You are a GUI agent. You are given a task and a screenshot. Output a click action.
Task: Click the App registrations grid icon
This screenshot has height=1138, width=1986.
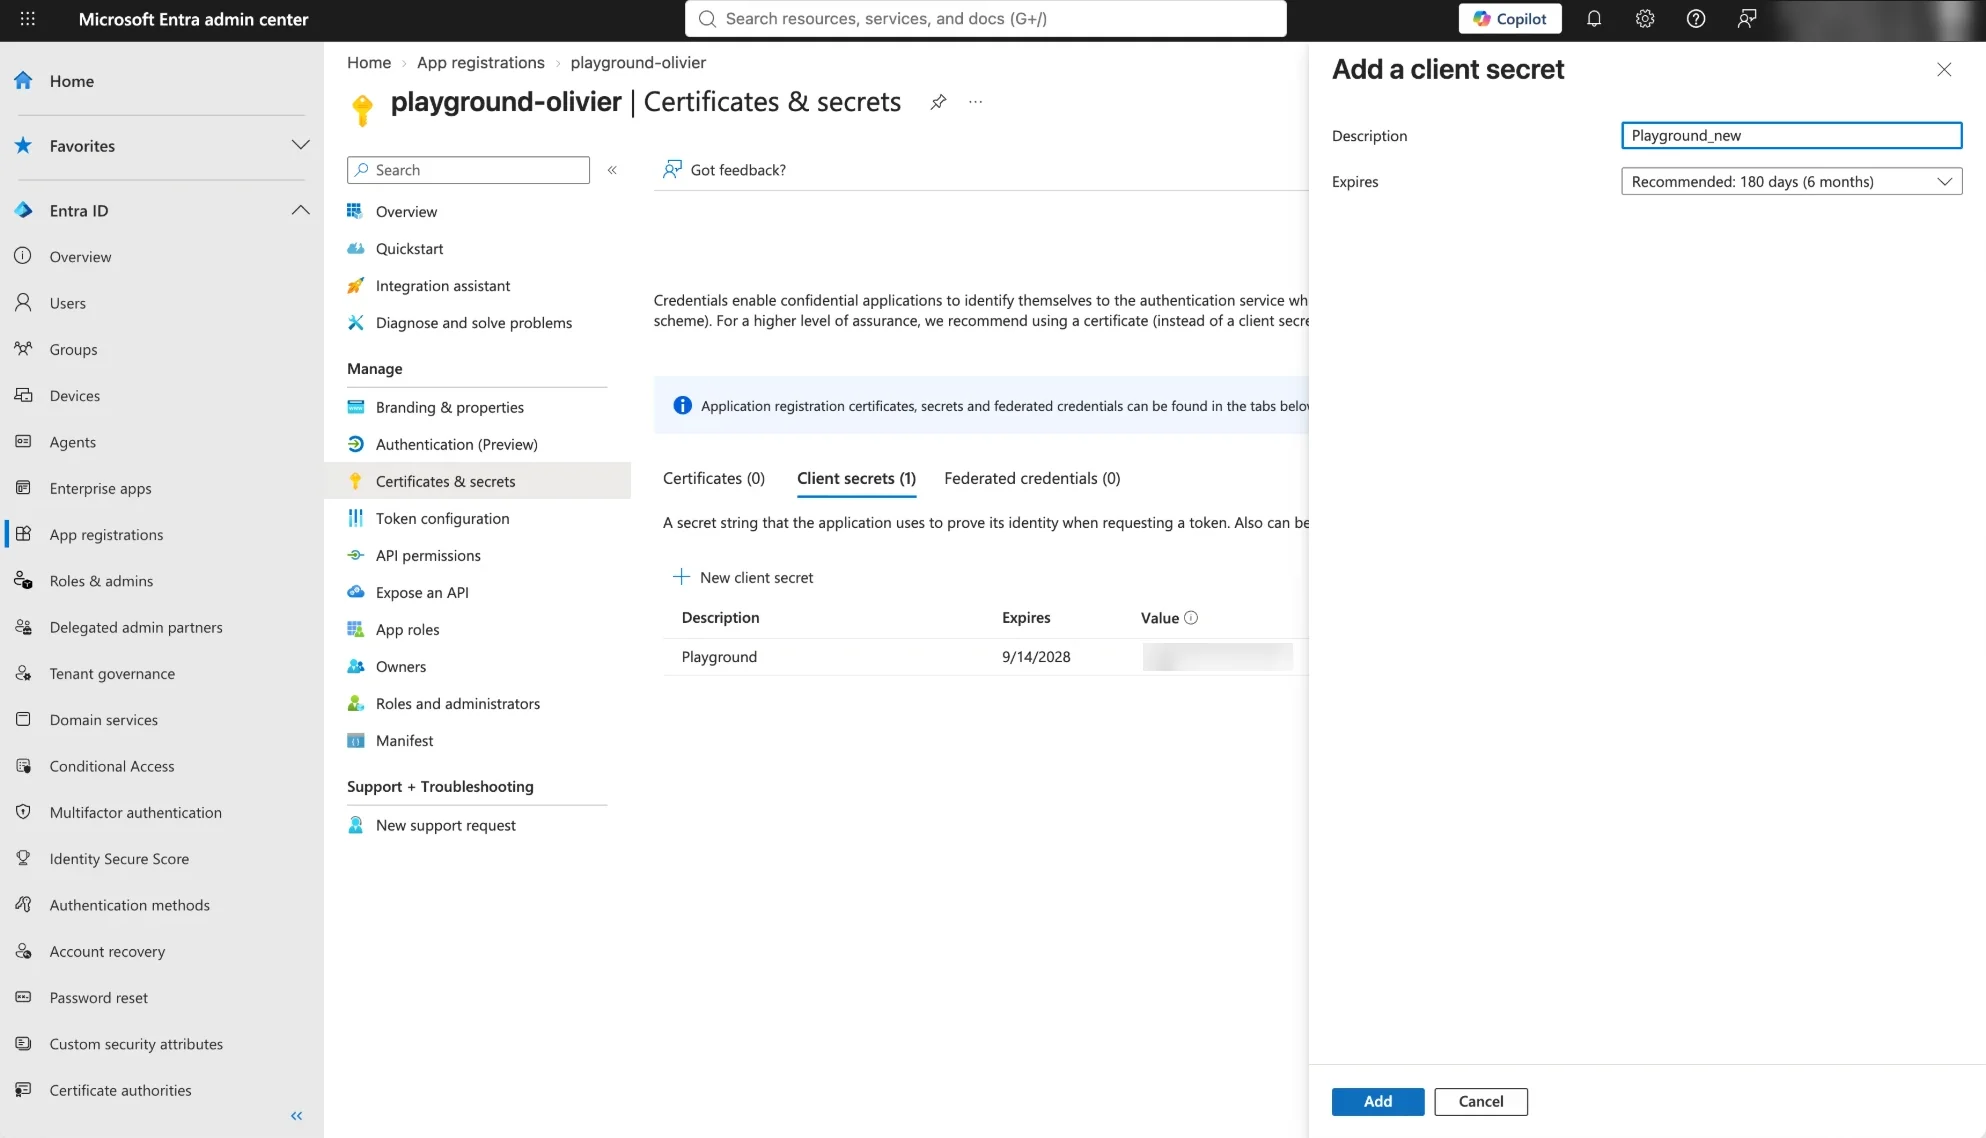pyautogui.click(x=23, y=534)
